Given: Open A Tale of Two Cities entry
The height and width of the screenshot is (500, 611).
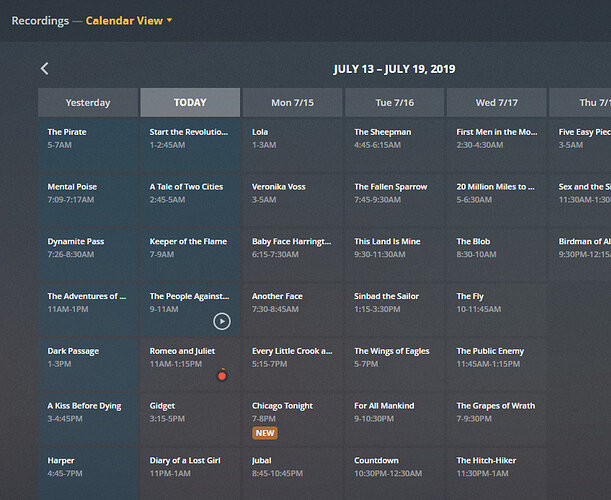Looking at the screenshot, I should [x=190, y=200].
